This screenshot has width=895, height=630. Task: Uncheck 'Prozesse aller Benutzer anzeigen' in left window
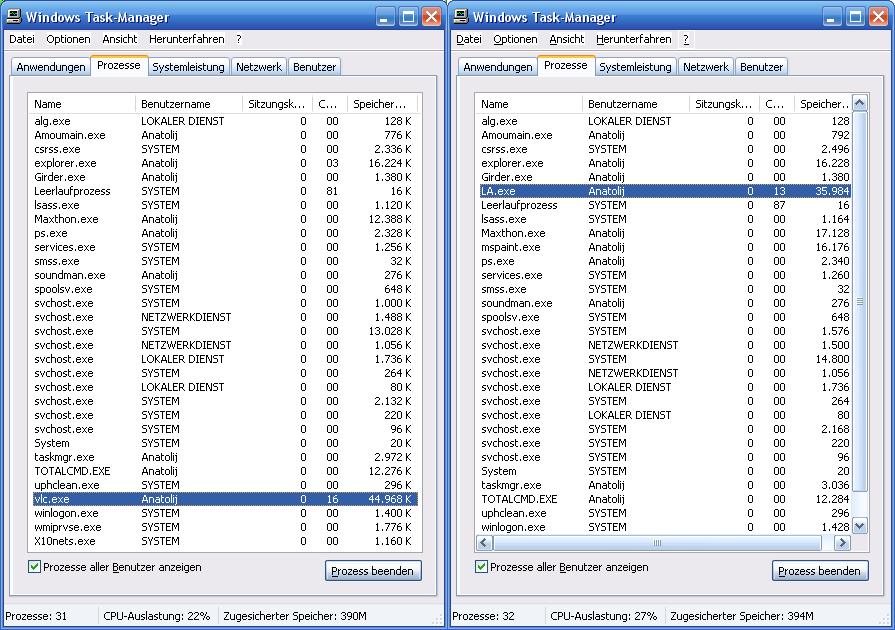(35, 567)
